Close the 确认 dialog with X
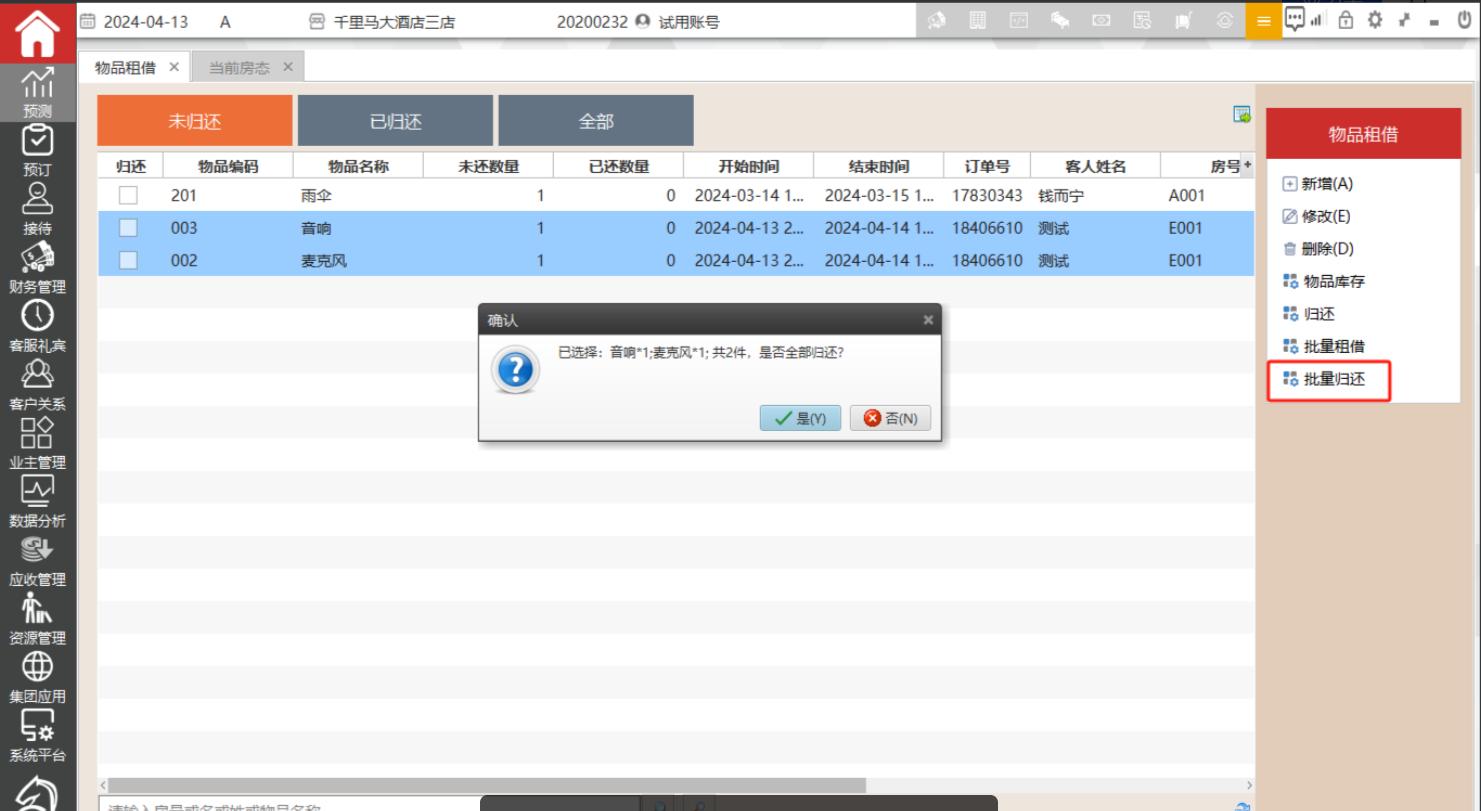 pyautogui.click(x=928, y=320)
